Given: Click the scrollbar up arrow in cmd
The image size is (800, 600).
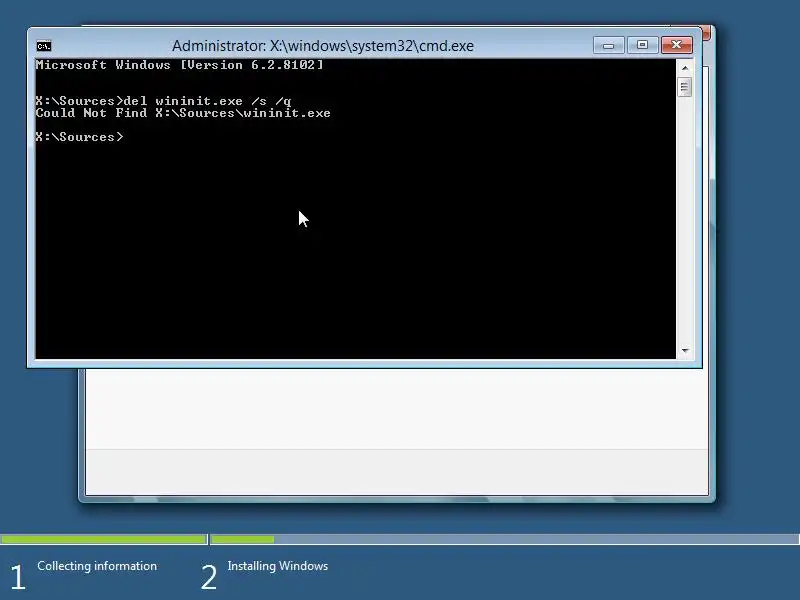Looking at the screenshot, I should 685,68.
